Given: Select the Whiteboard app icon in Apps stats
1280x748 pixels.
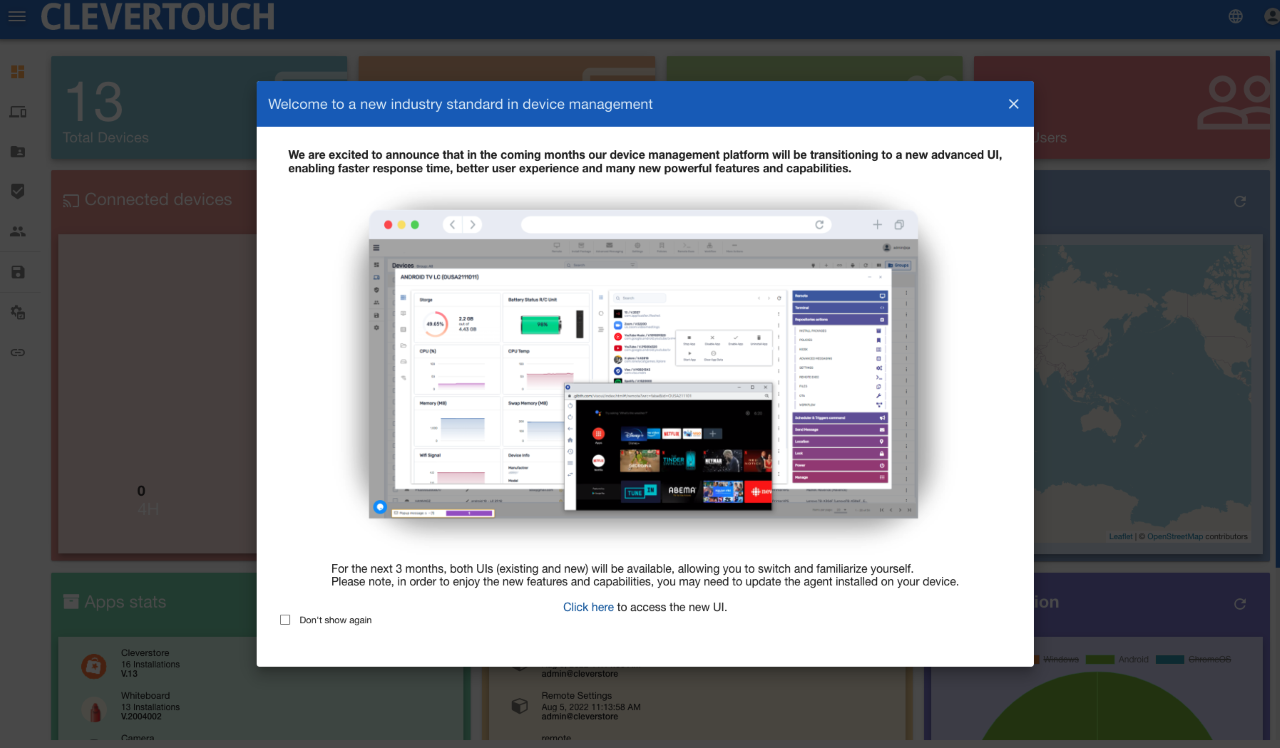Looking at the screenshot, I should tap(94, 709).
